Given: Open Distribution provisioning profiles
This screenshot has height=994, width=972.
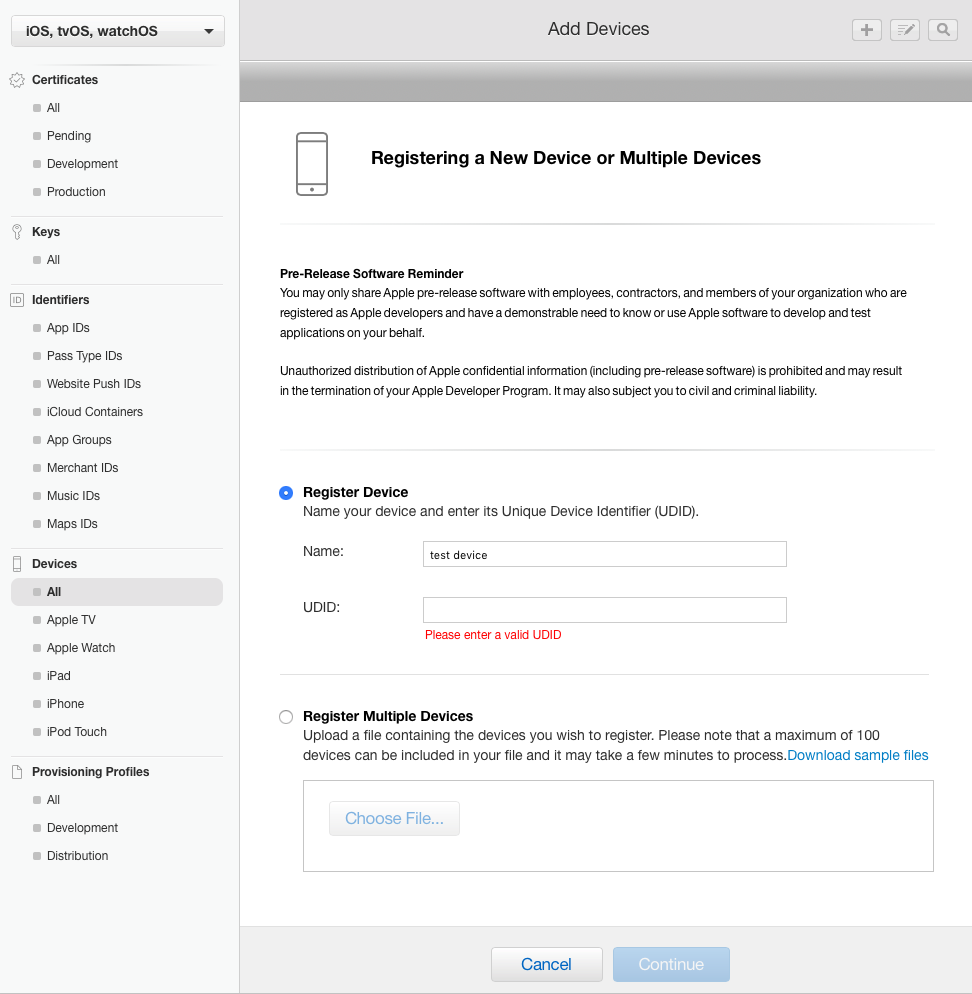Looking at the screenshot, I should click(77, 855).
